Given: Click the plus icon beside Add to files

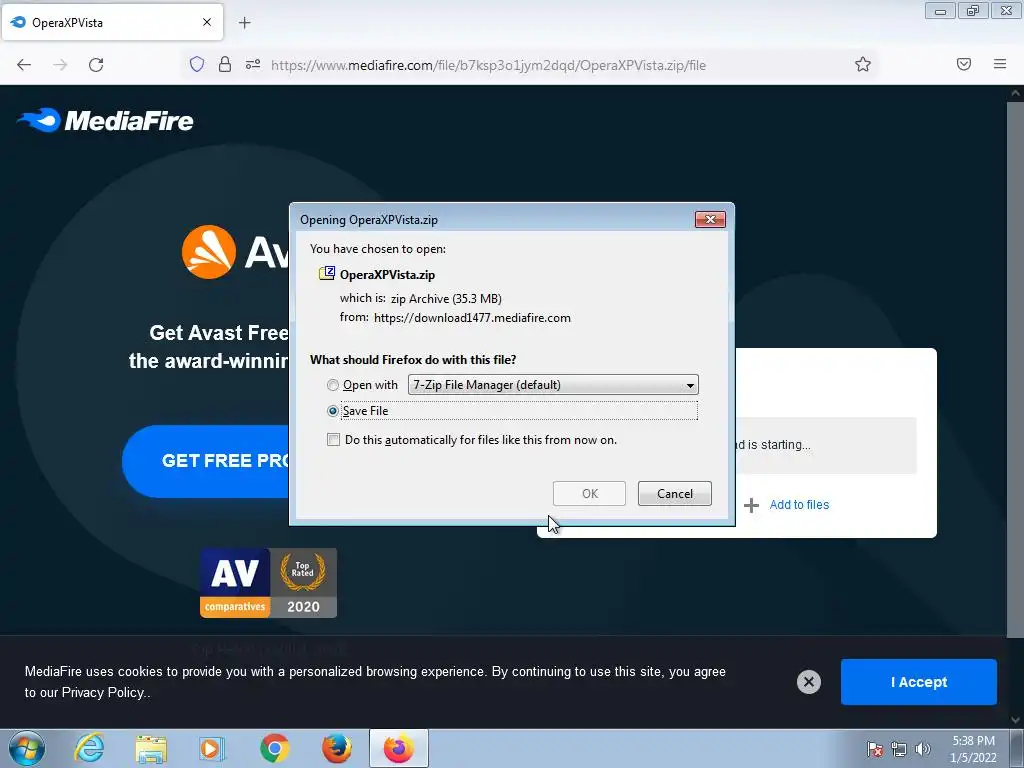Looking at the screenshot, I should pyautogui.click(x=752, y=505).
